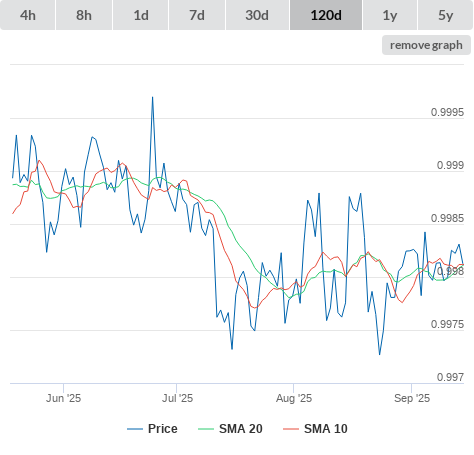Viewport: 474px width, 455px height.
Task: Click the Sep '25 axis label
Action: 412,398
